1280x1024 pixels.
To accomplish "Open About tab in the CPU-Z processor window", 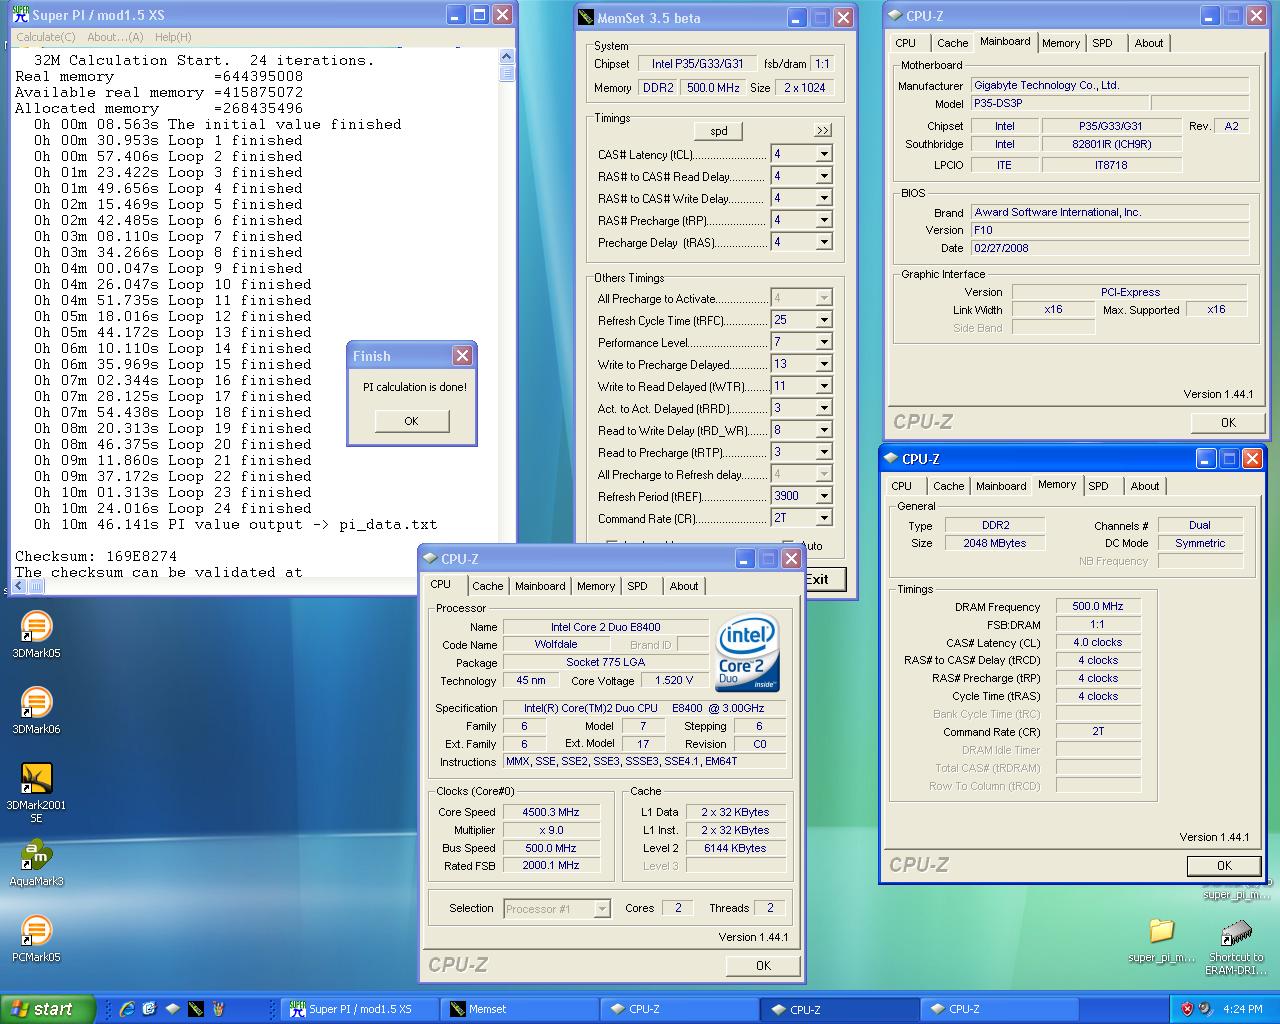I will click(x=684, y=586).
